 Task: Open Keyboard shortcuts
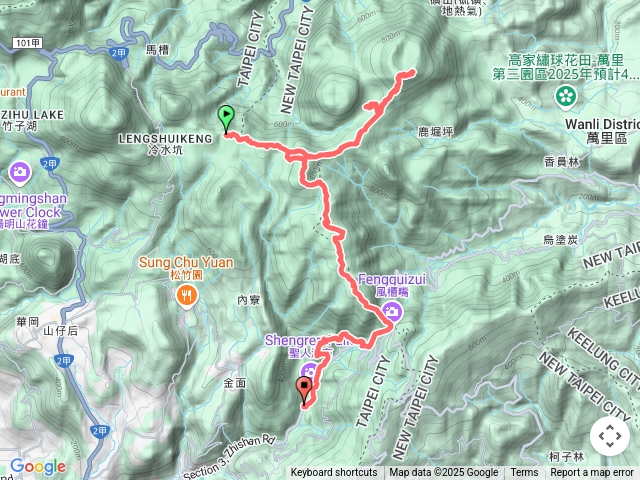point(334,473)
